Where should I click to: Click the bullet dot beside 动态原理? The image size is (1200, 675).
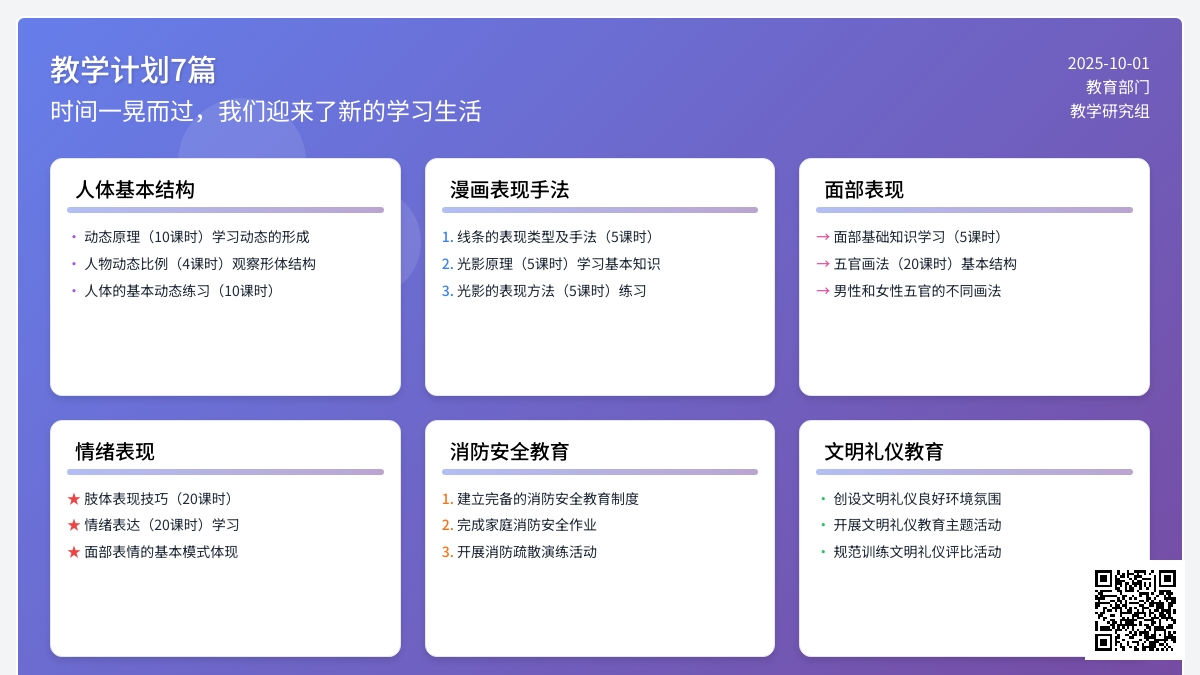74,237
